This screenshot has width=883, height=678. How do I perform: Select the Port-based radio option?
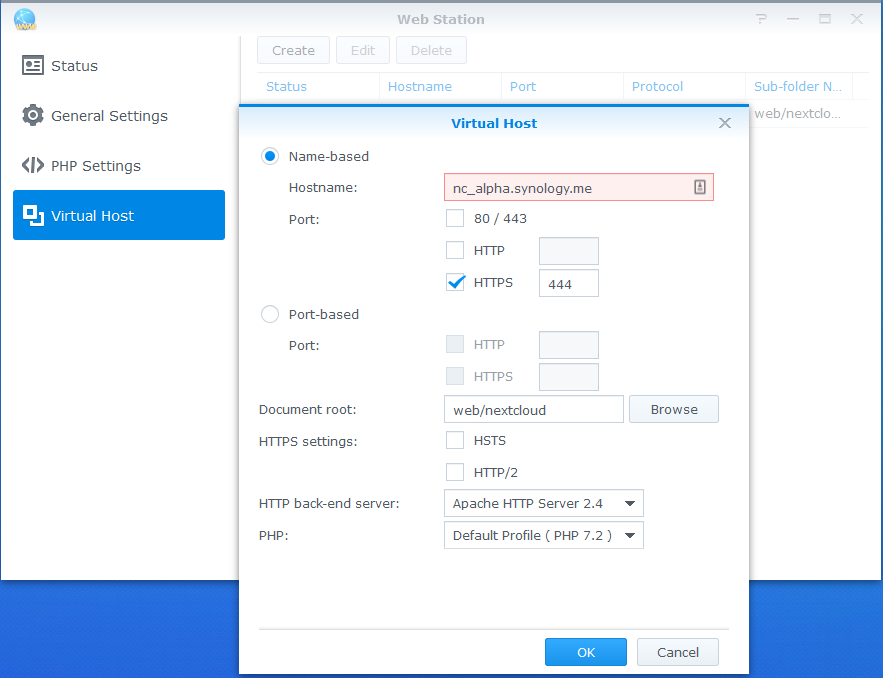[270, 314]
